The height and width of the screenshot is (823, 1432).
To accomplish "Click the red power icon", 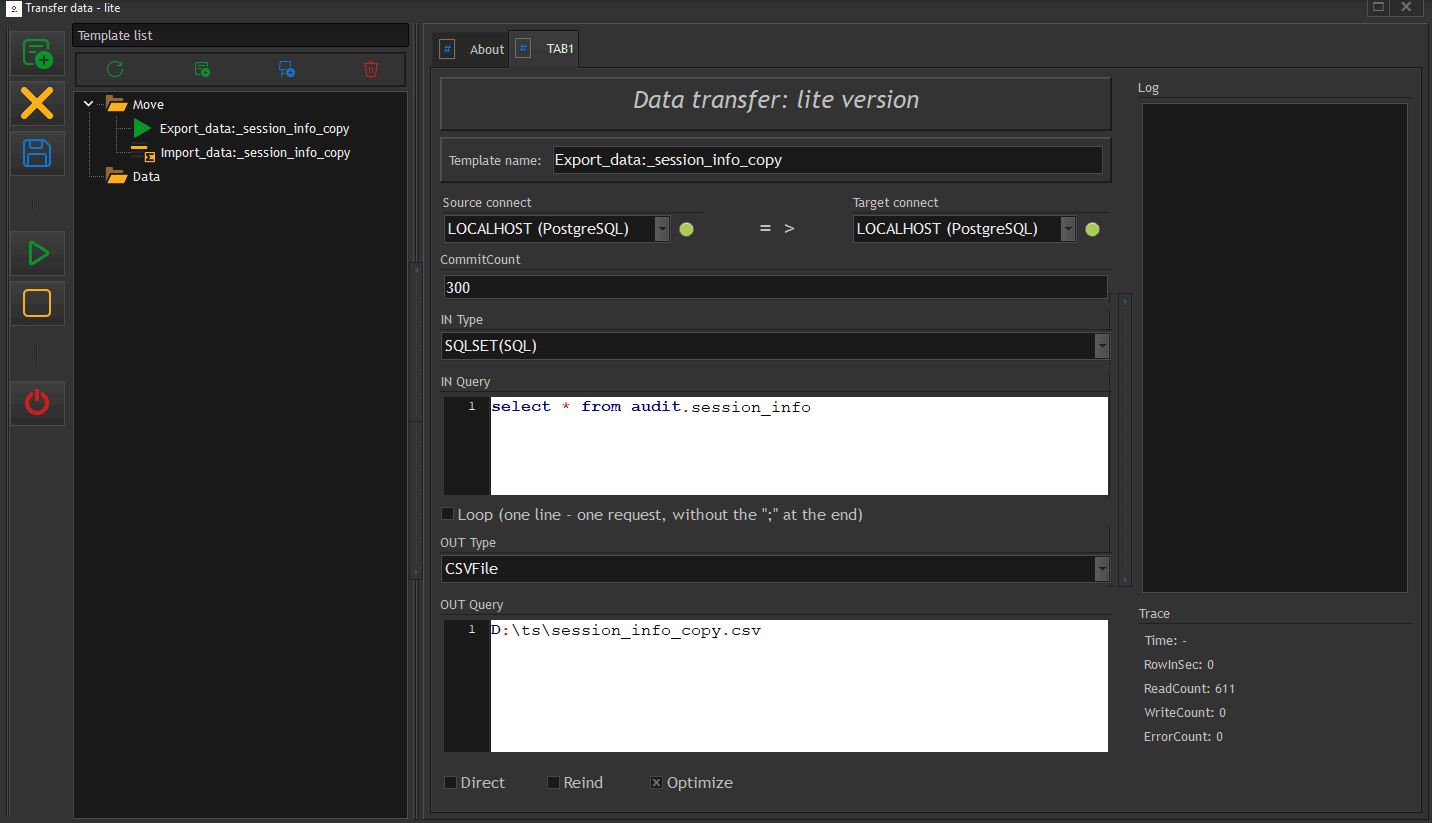I will coord(37,403).
